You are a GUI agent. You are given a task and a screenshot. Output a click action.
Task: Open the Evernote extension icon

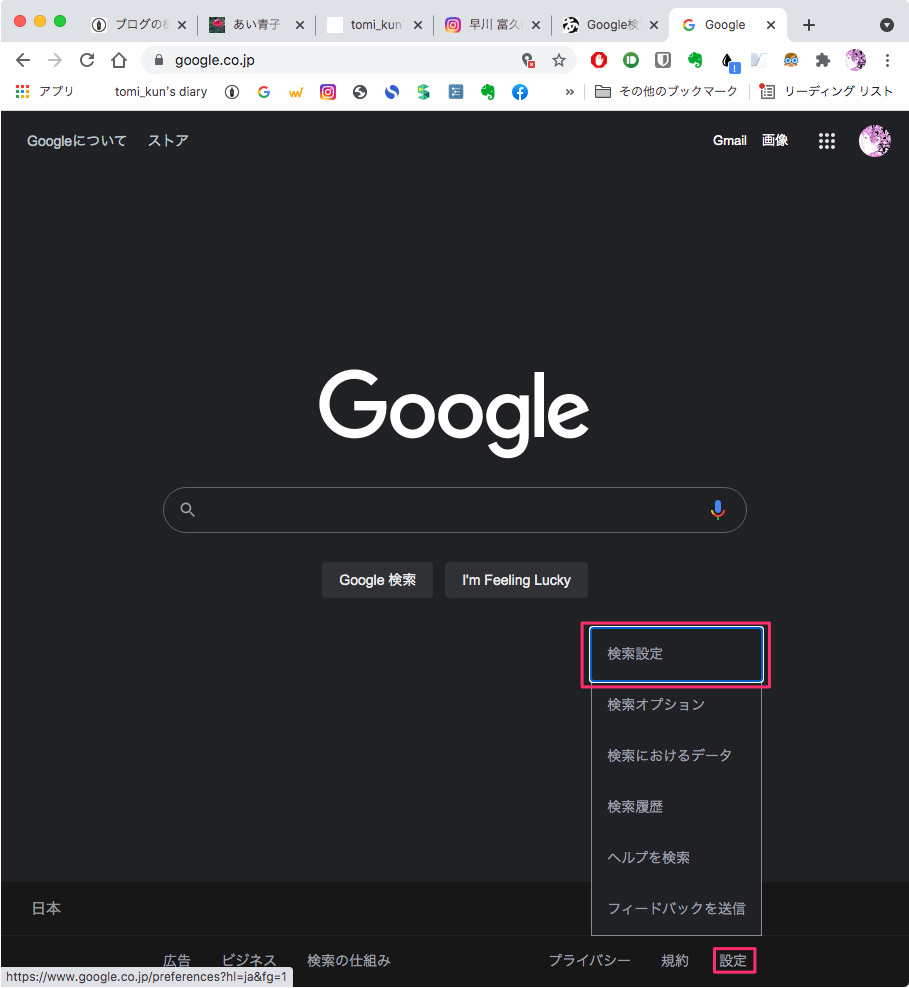[695, 60]
